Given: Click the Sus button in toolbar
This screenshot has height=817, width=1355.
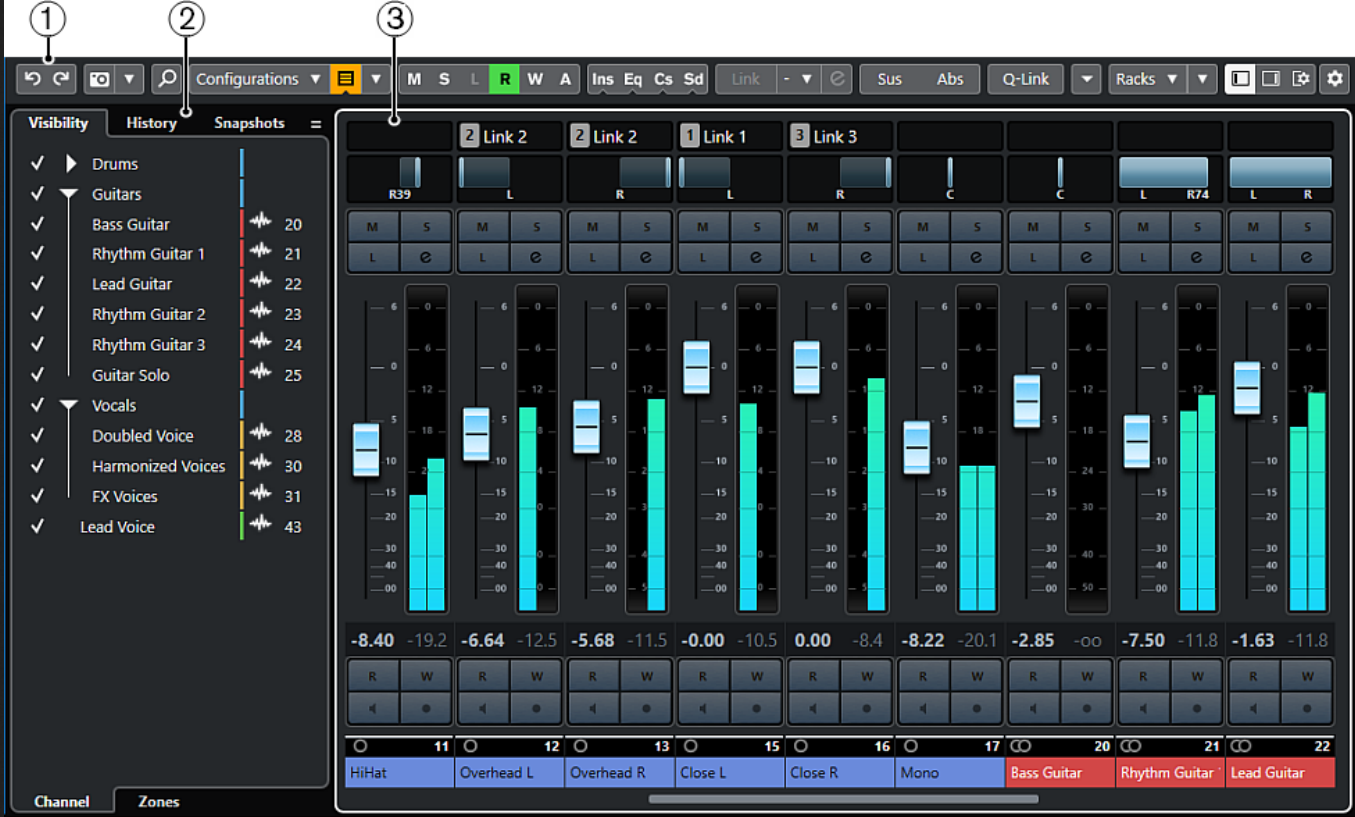Looking at the screenshot, I should tap(889, 79).
